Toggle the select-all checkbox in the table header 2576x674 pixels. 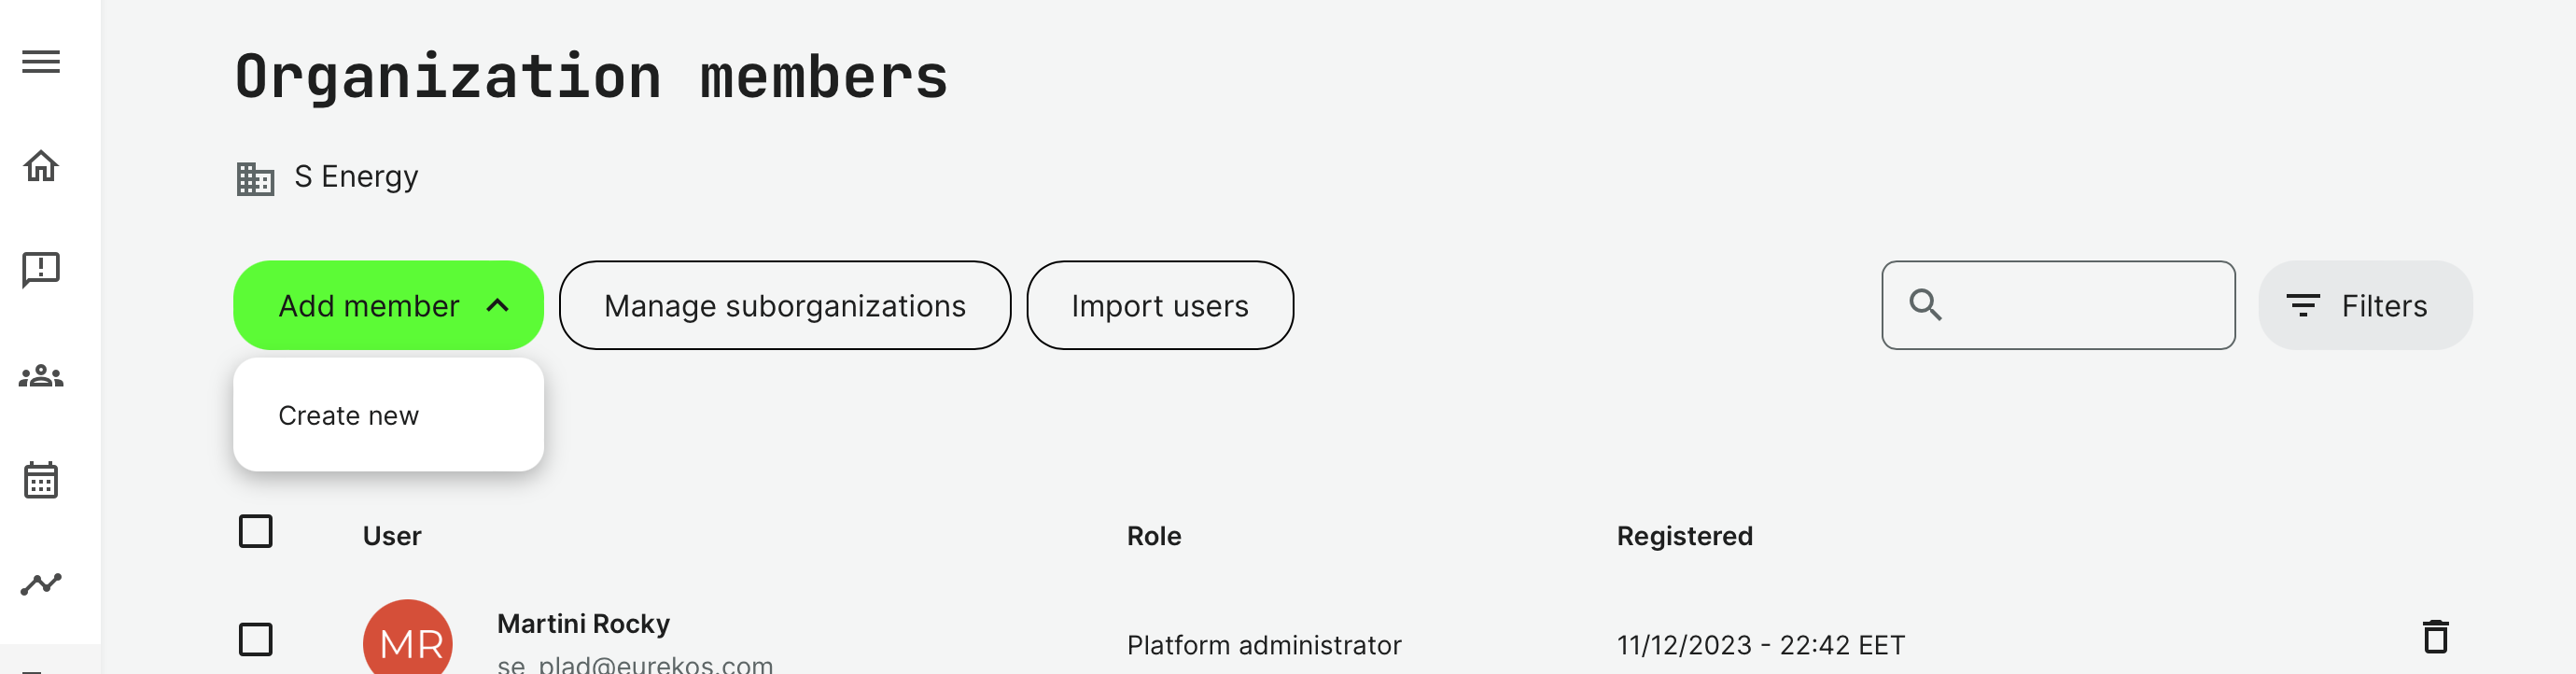[x=256, y=531]
